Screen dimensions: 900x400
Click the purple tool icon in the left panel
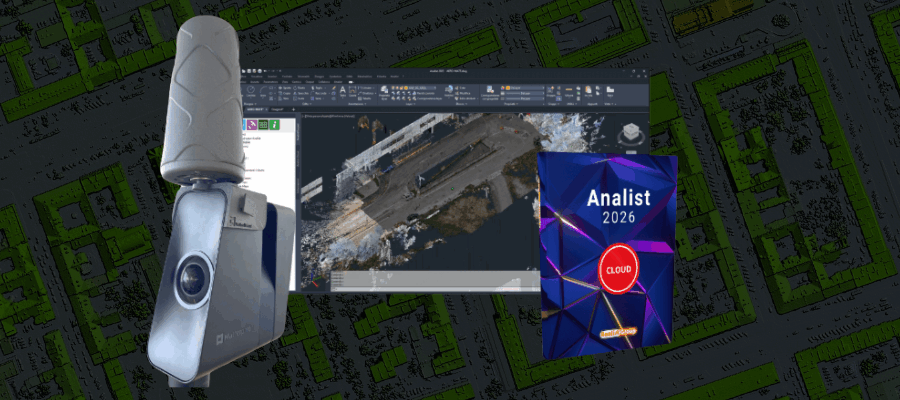click(253, 124)
